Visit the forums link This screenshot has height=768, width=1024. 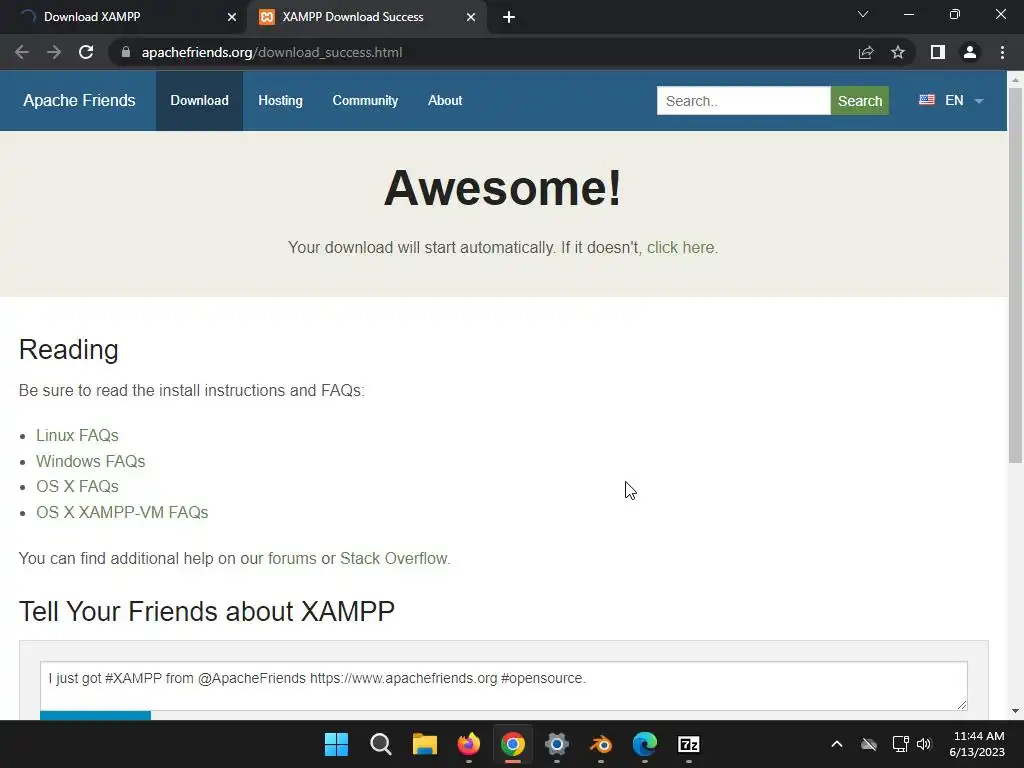point(292,558)
